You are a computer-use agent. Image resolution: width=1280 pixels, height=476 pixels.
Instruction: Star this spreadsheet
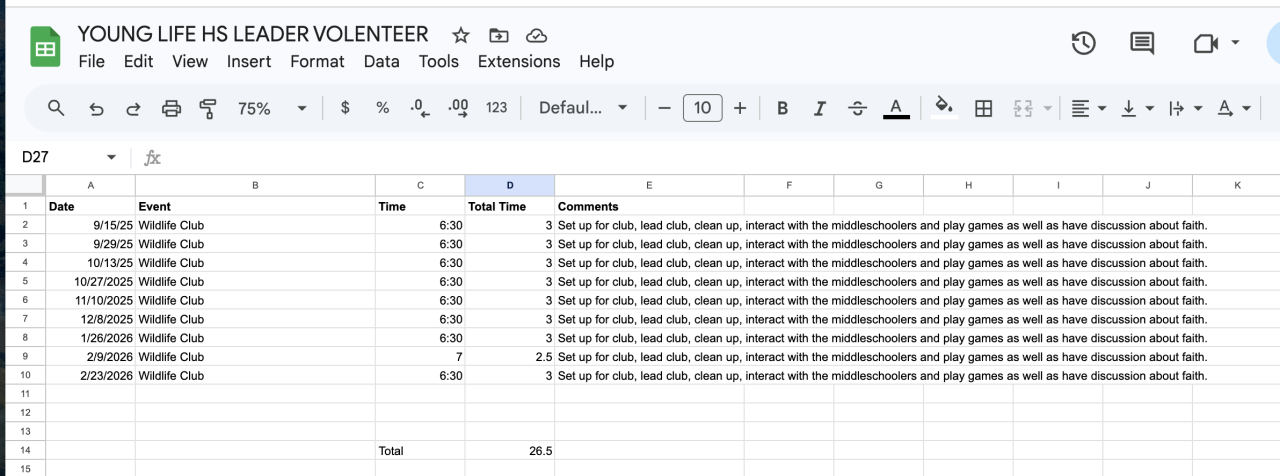pos(460,35)
